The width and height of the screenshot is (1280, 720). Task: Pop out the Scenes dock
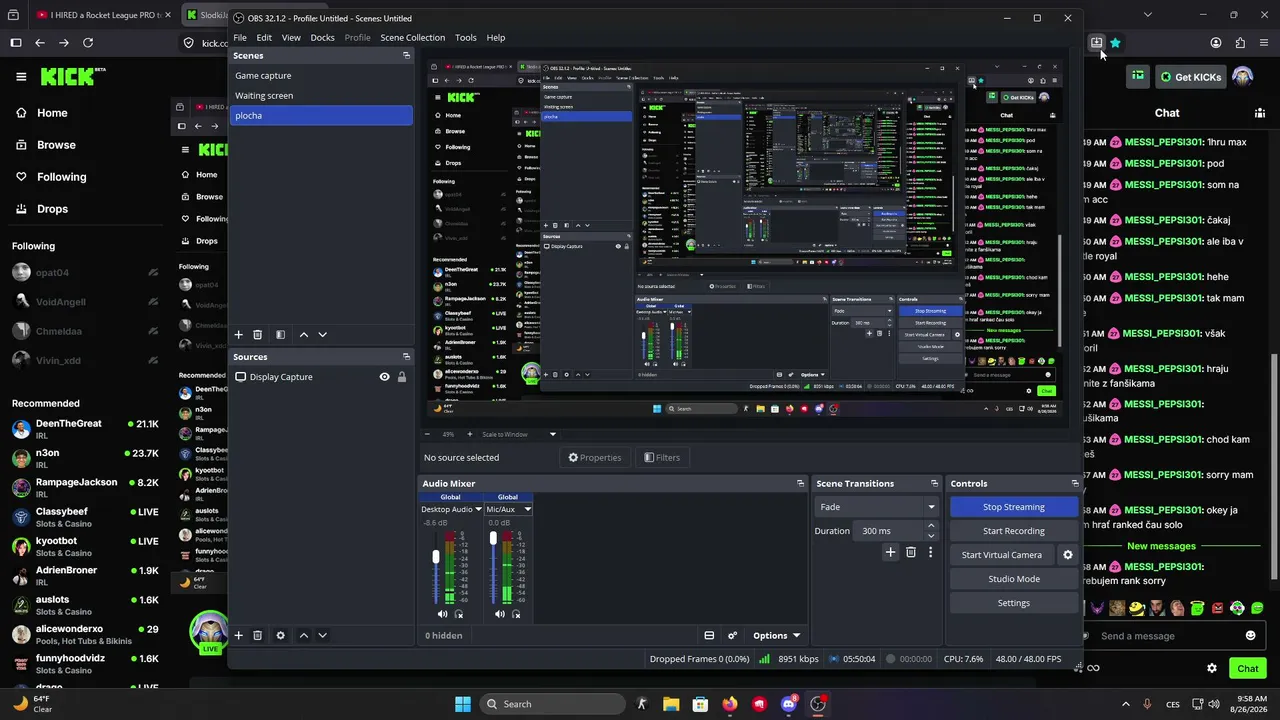pos(406,55)
